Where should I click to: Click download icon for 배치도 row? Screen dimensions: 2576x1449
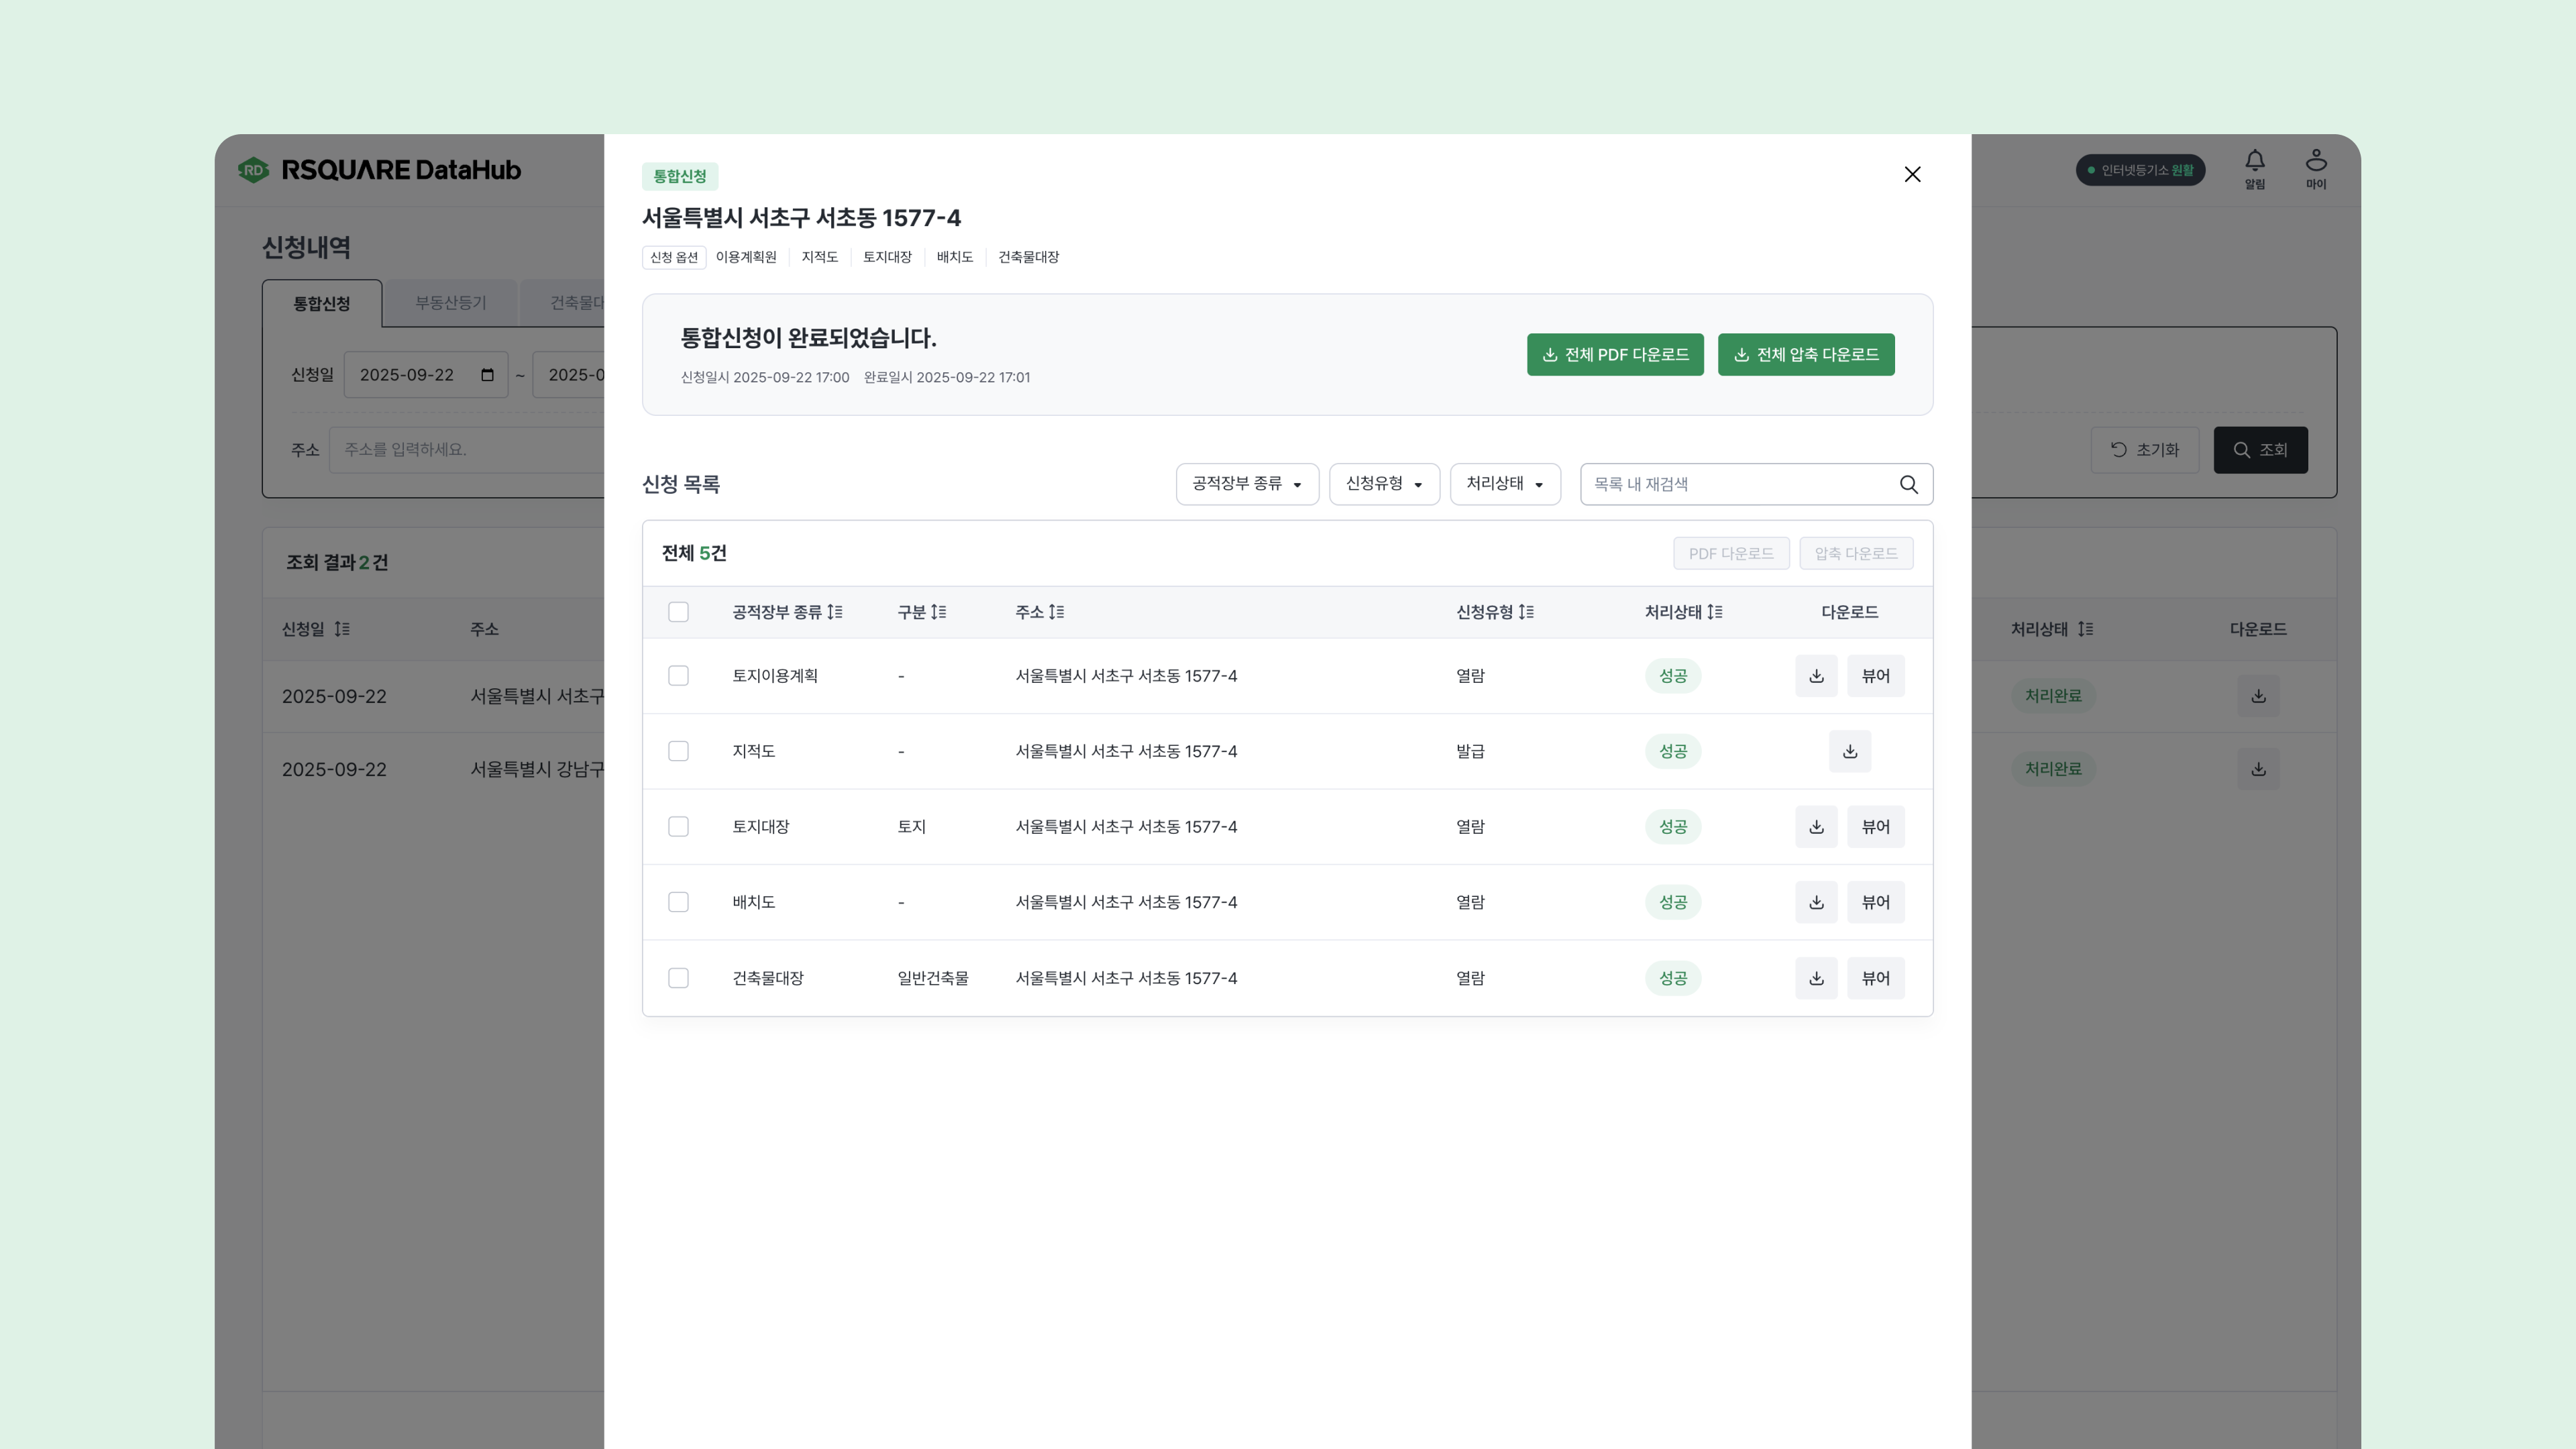pyautogui.click(x=1816, y=902)
